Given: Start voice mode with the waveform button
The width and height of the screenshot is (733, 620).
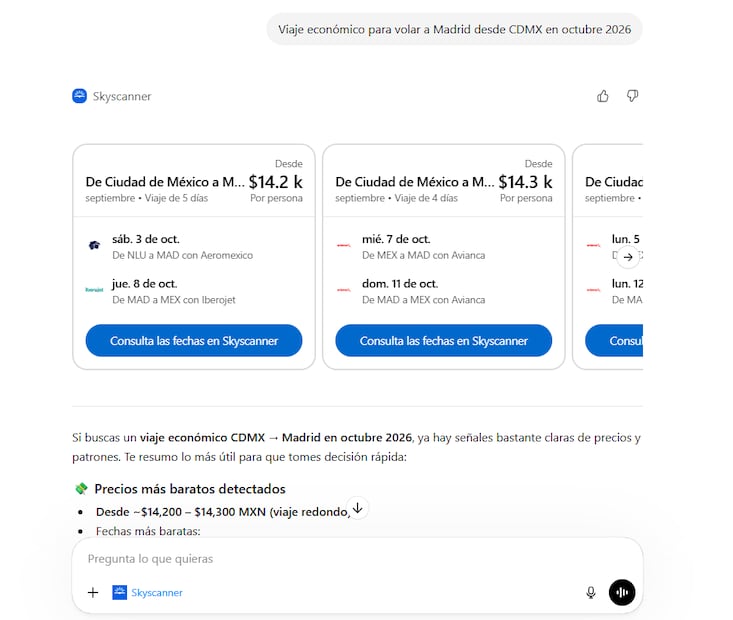Looking at the screenshot, I should (622, 592).
